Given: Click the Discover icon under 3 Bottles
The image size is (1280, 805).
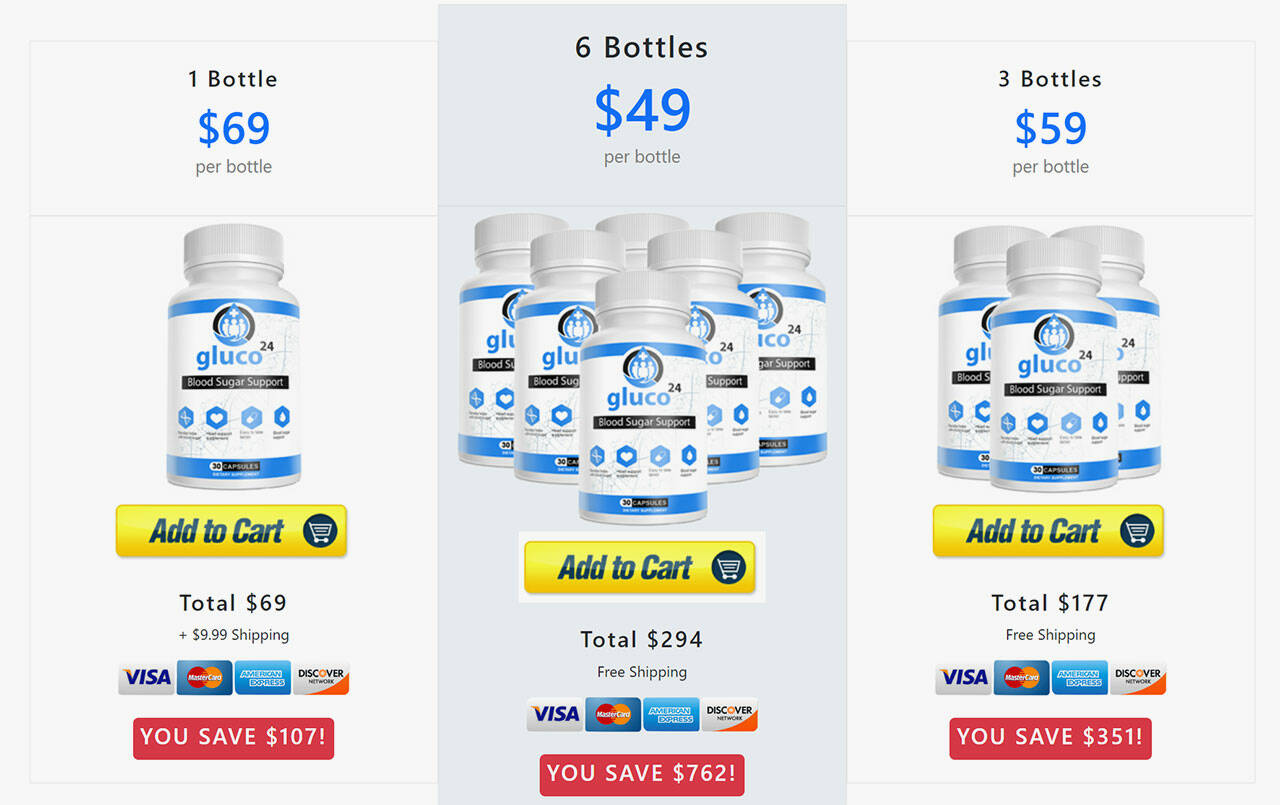Looking at the screenshot, I should 1138,678.
